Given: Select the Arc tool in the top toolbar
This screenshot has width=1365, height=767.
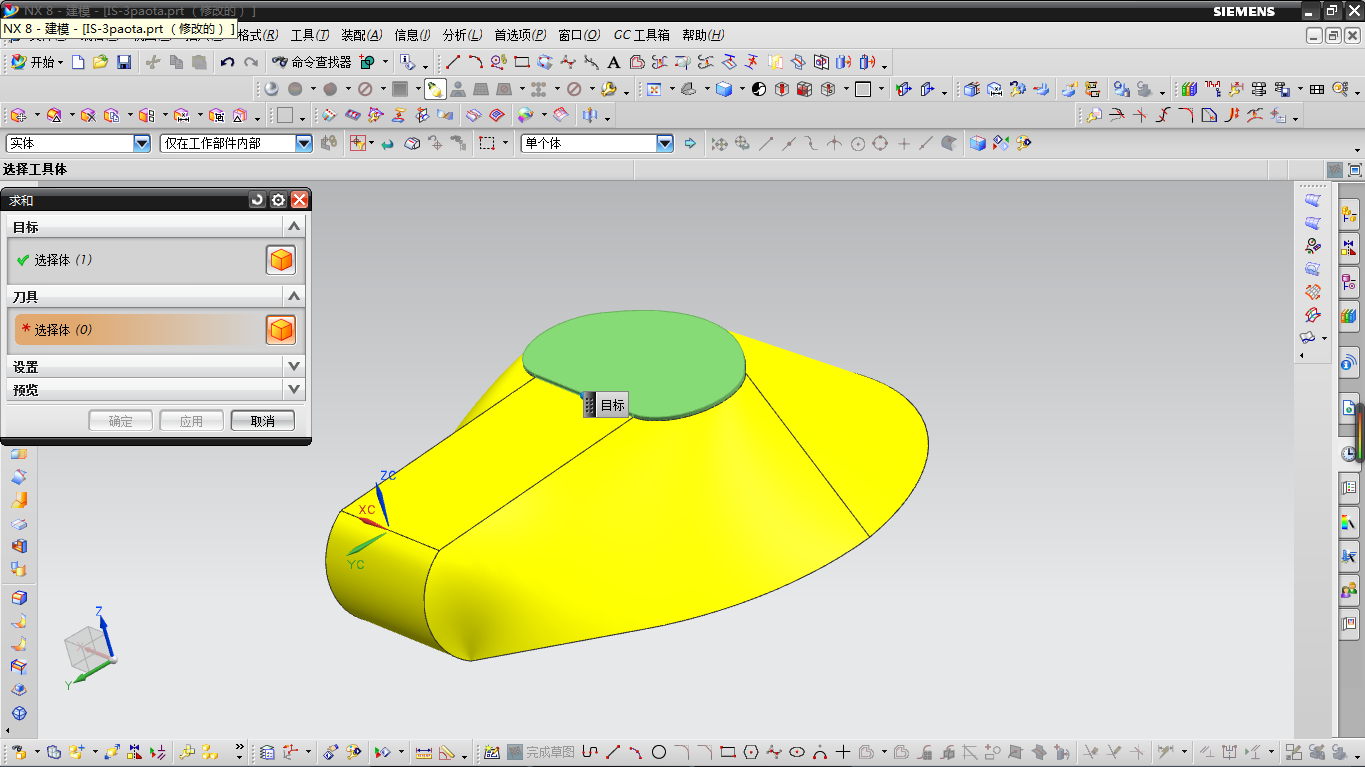Looking at the screenshot, I should click(x=476, y=62).
